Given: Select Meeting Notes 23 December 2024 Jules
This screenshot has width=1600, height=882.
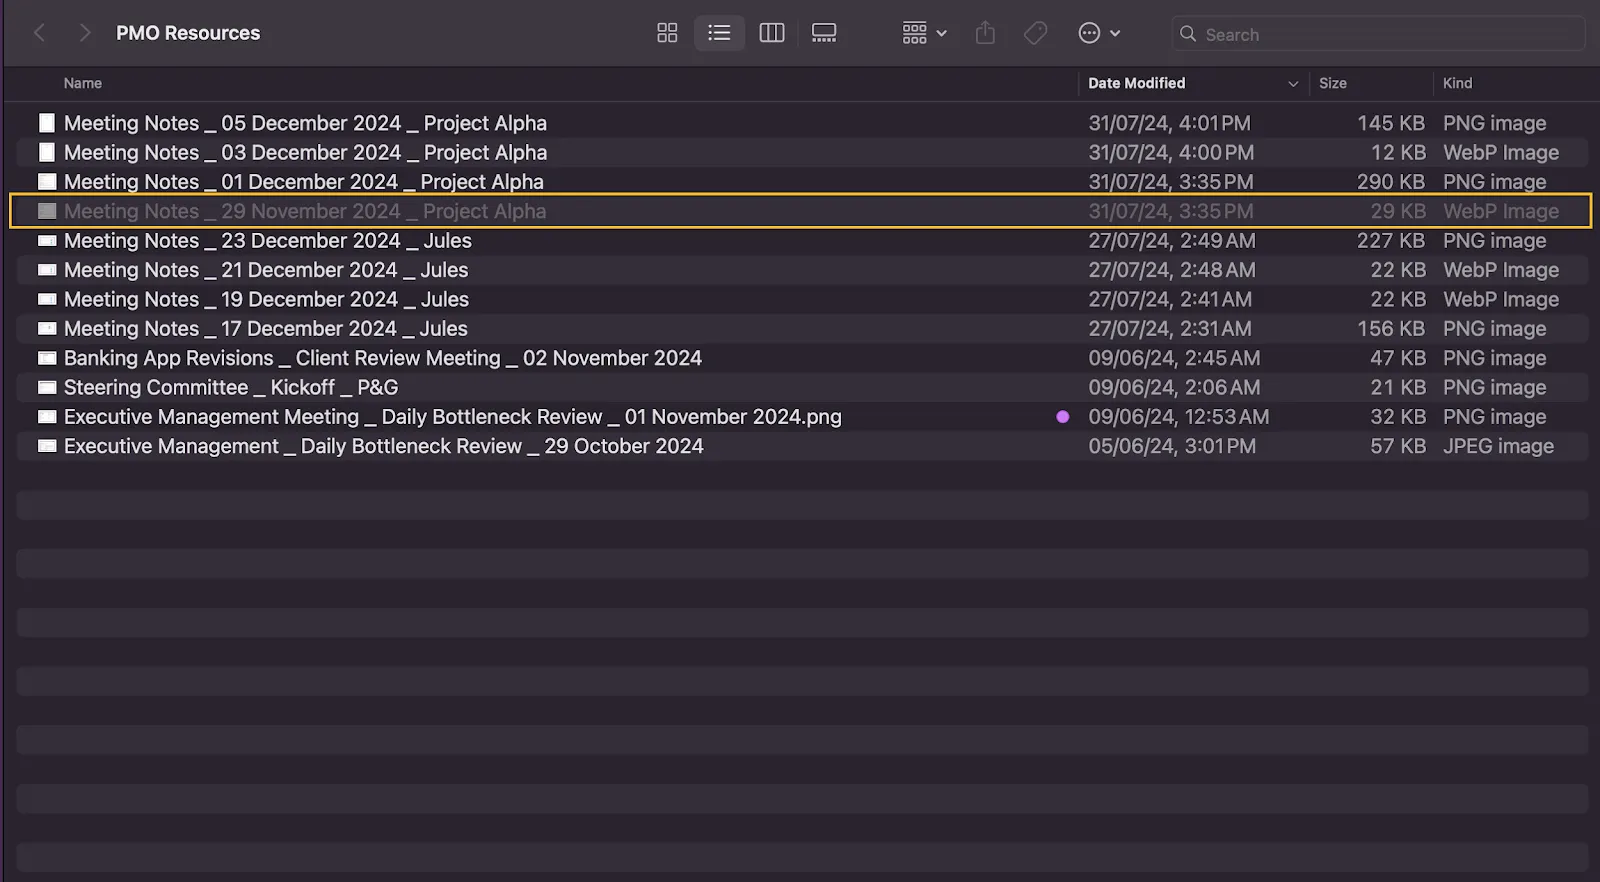Looking at the screenshot, I should pos(802,240).
